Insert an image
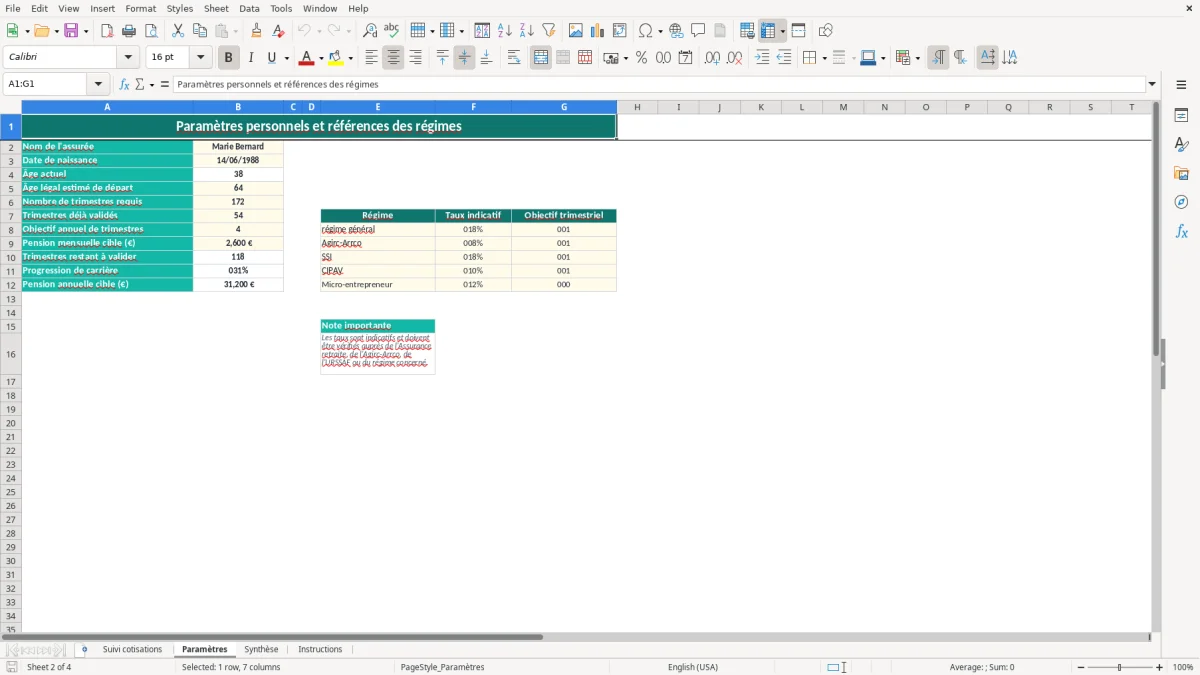The image size is (1200, 675). [576, 31]
